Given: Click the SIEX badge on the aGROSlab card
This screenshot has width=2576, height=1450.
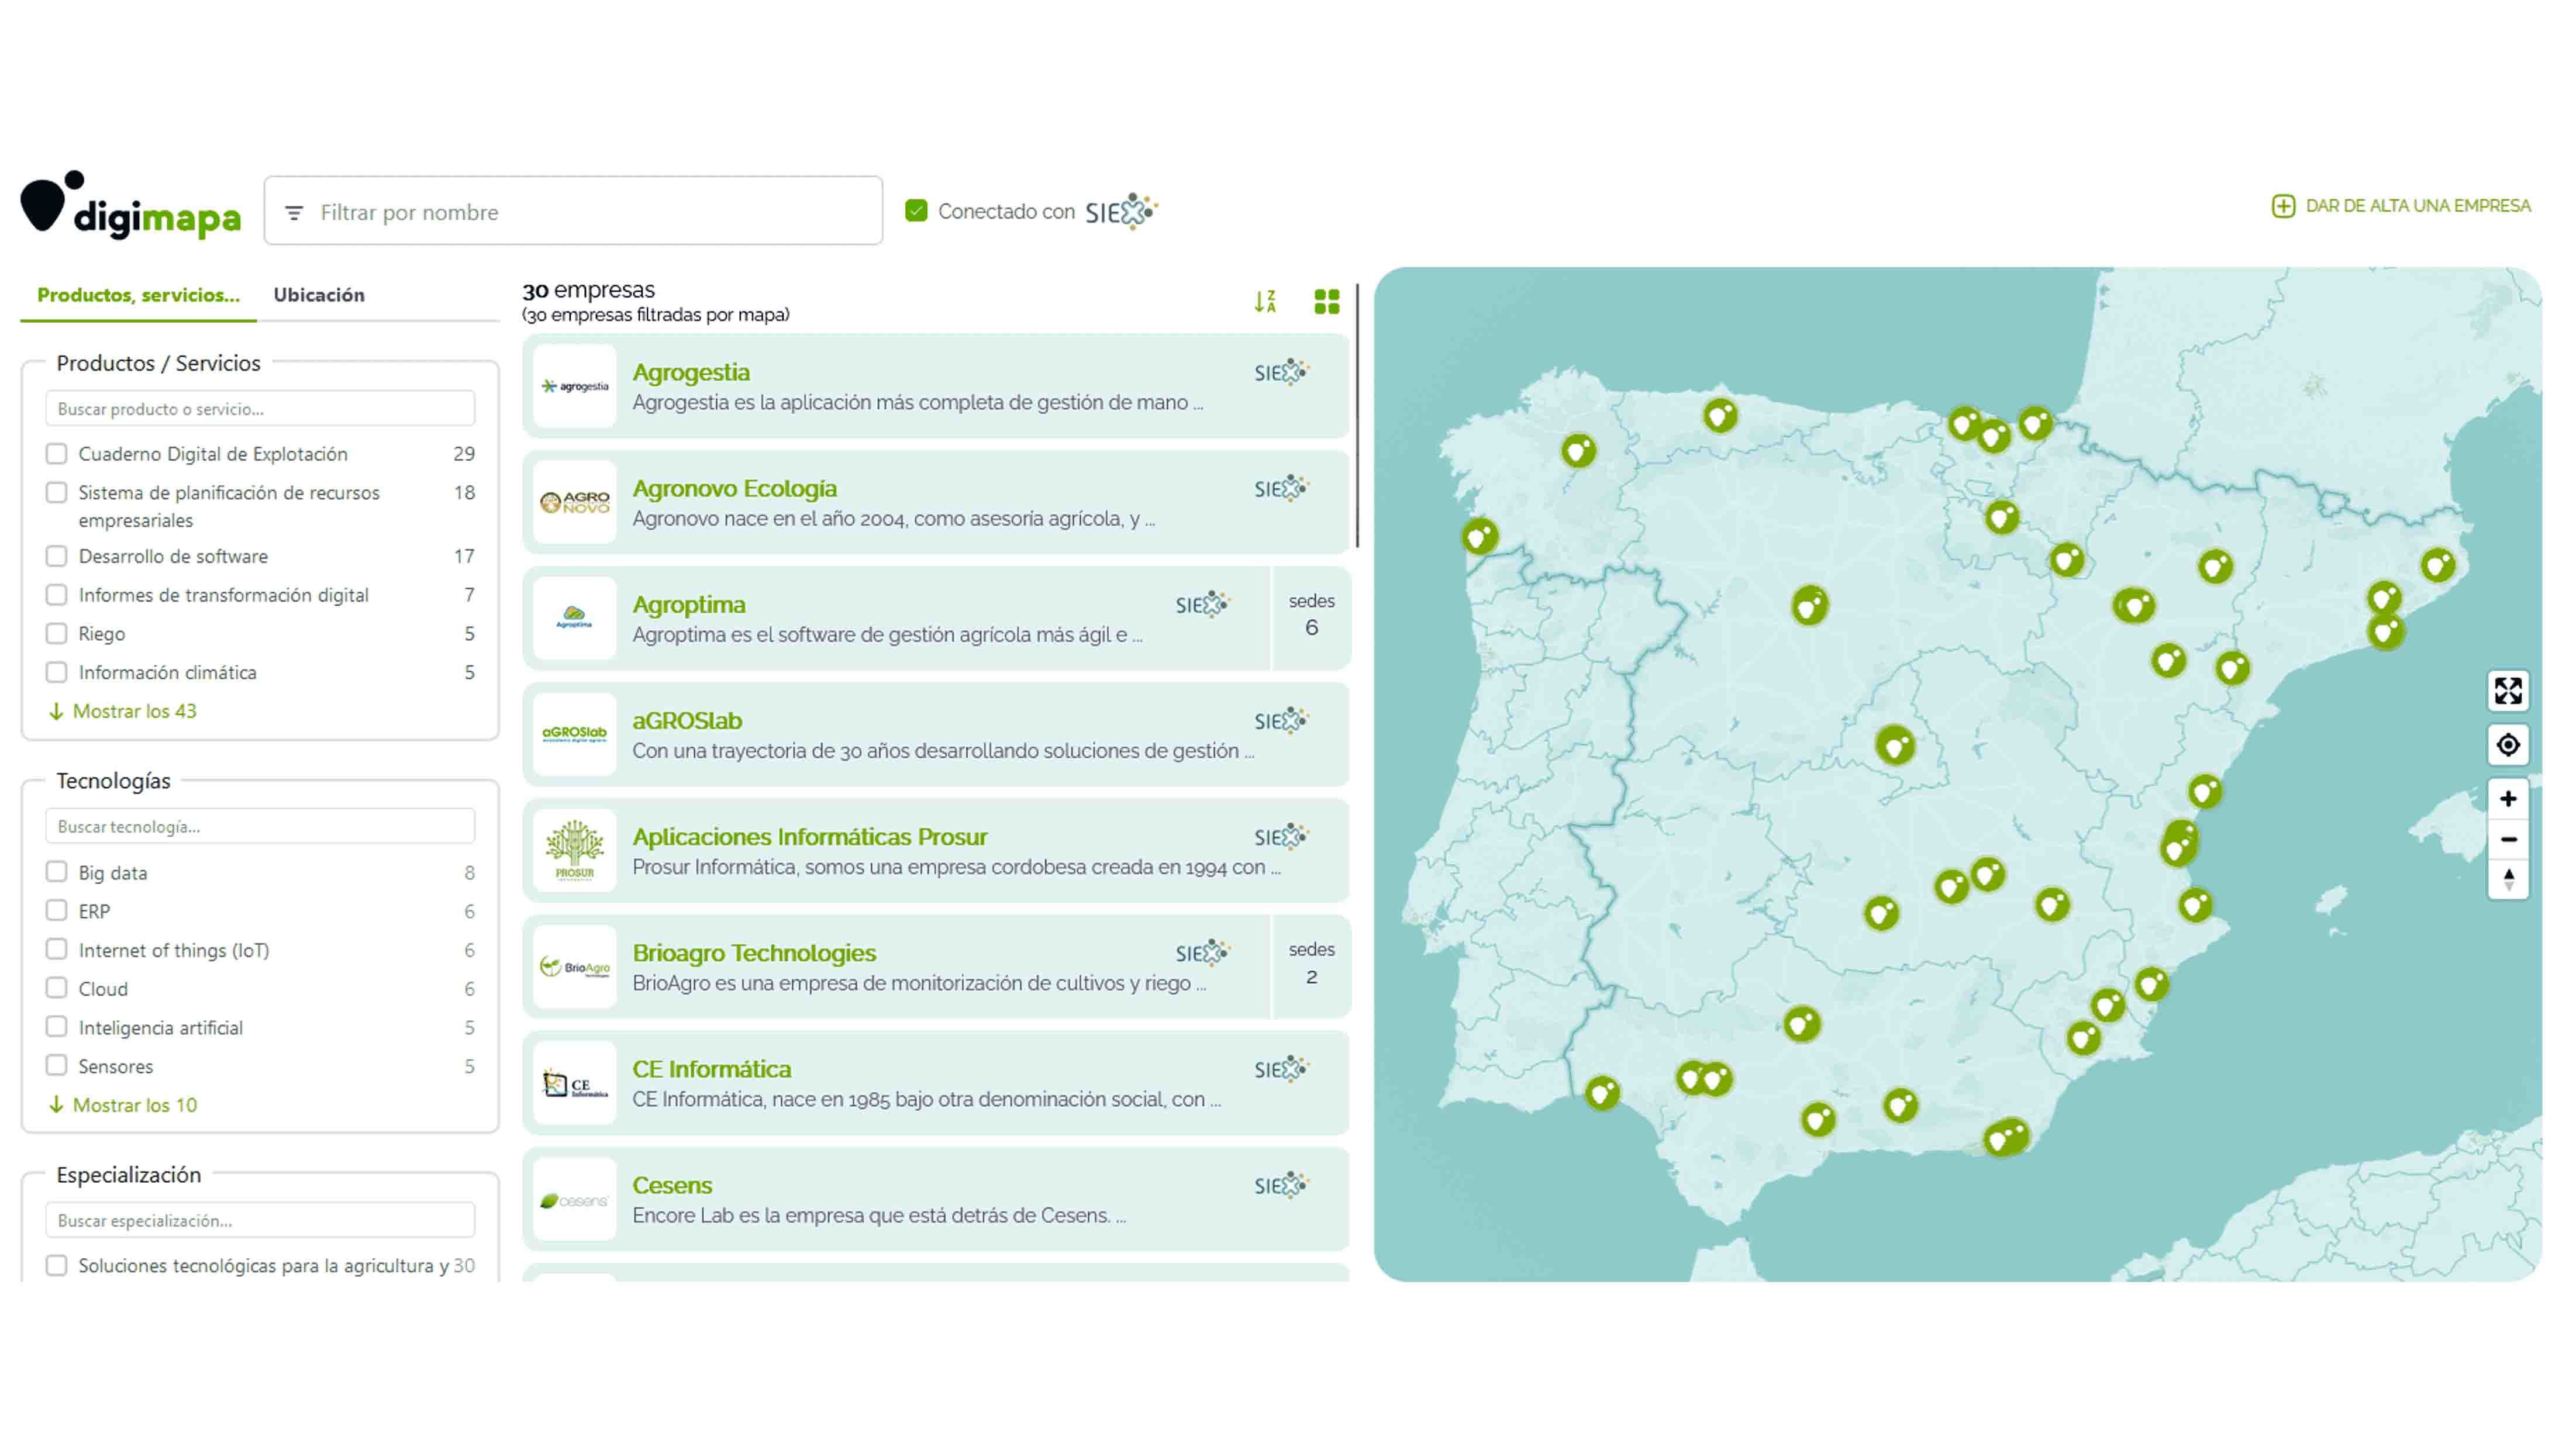Looking at the screenshot, I should pyautogui.click(x=1282, y=720).
